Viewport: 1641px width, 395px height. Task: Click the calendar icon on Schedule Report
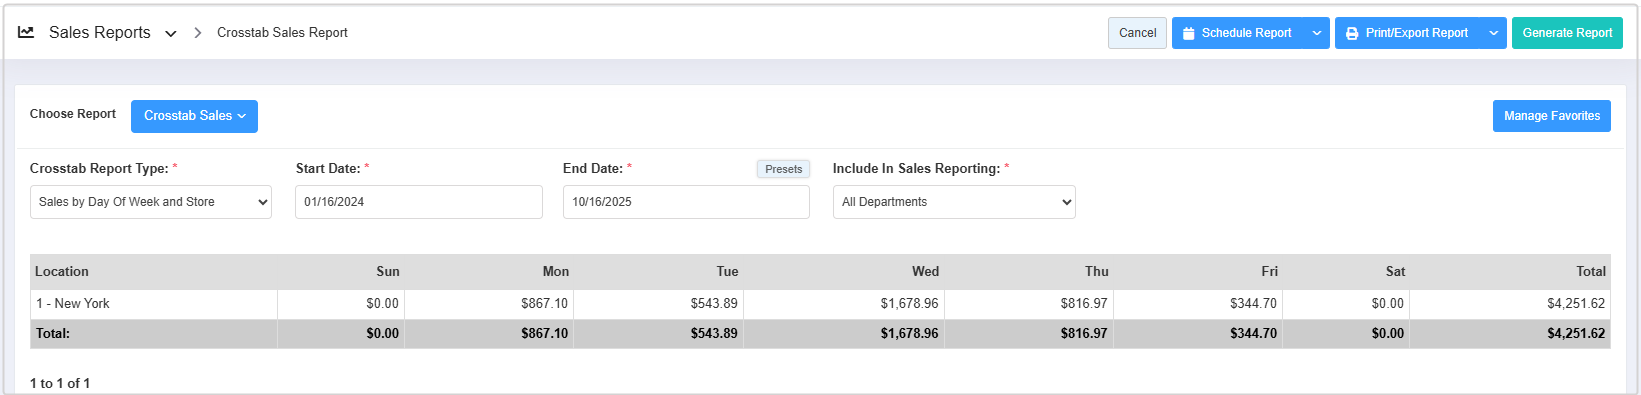click(1188, 33)
